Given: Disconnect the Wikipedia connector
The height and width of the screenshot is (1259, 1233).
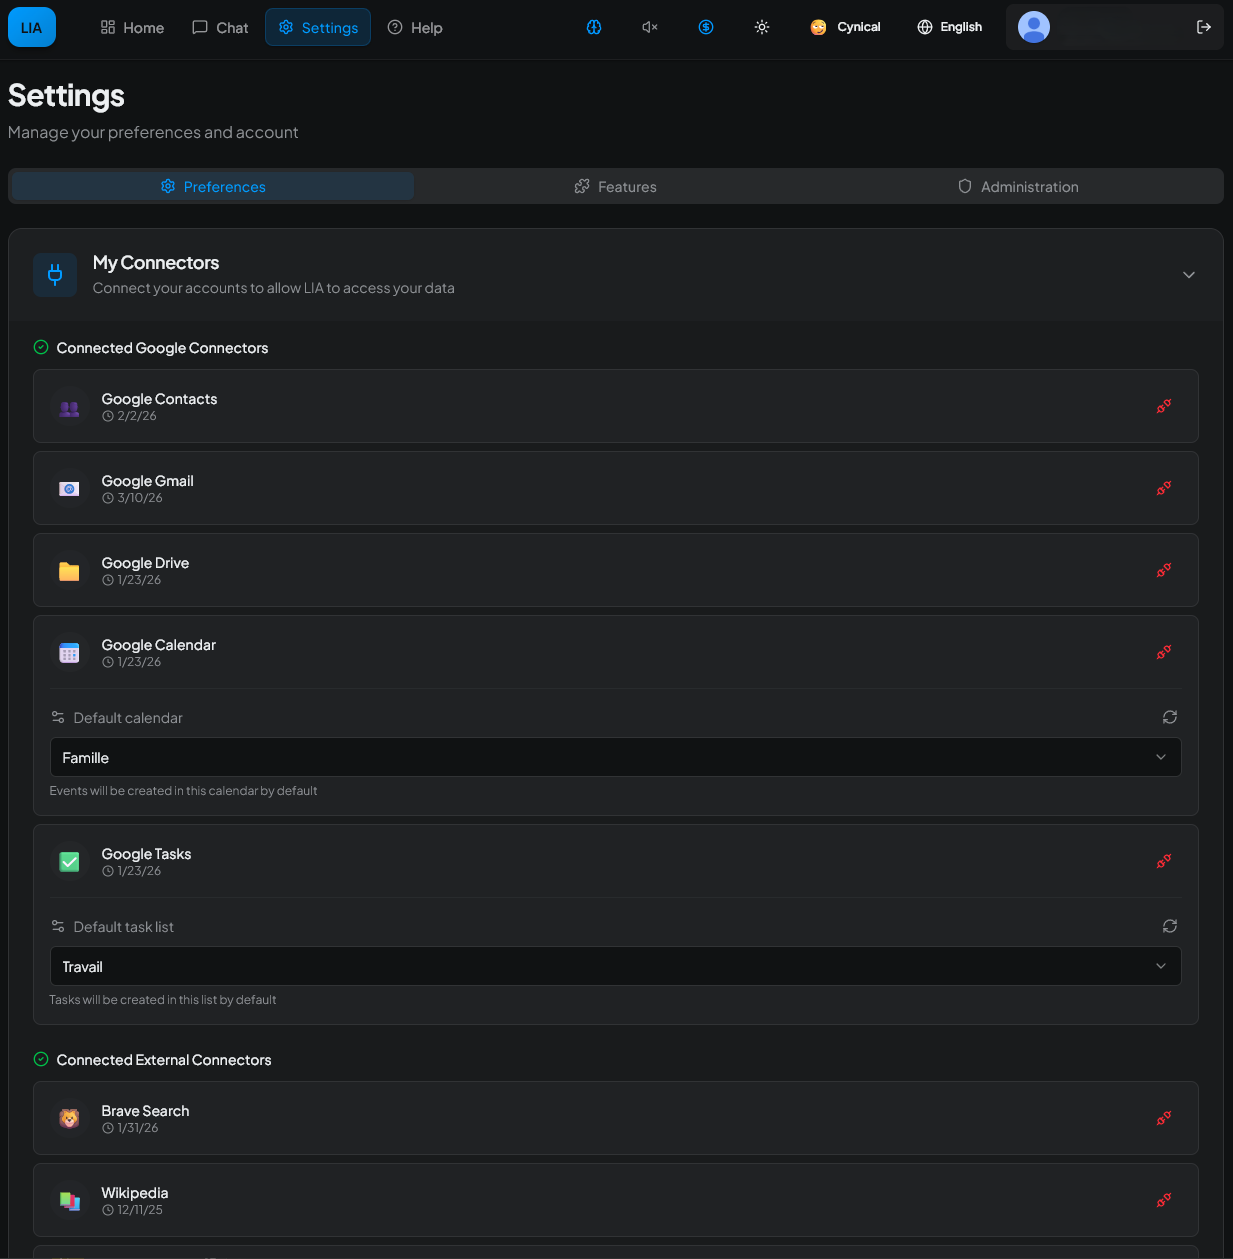Looking at the screenshot, I should click(x=1163, y=1200).
